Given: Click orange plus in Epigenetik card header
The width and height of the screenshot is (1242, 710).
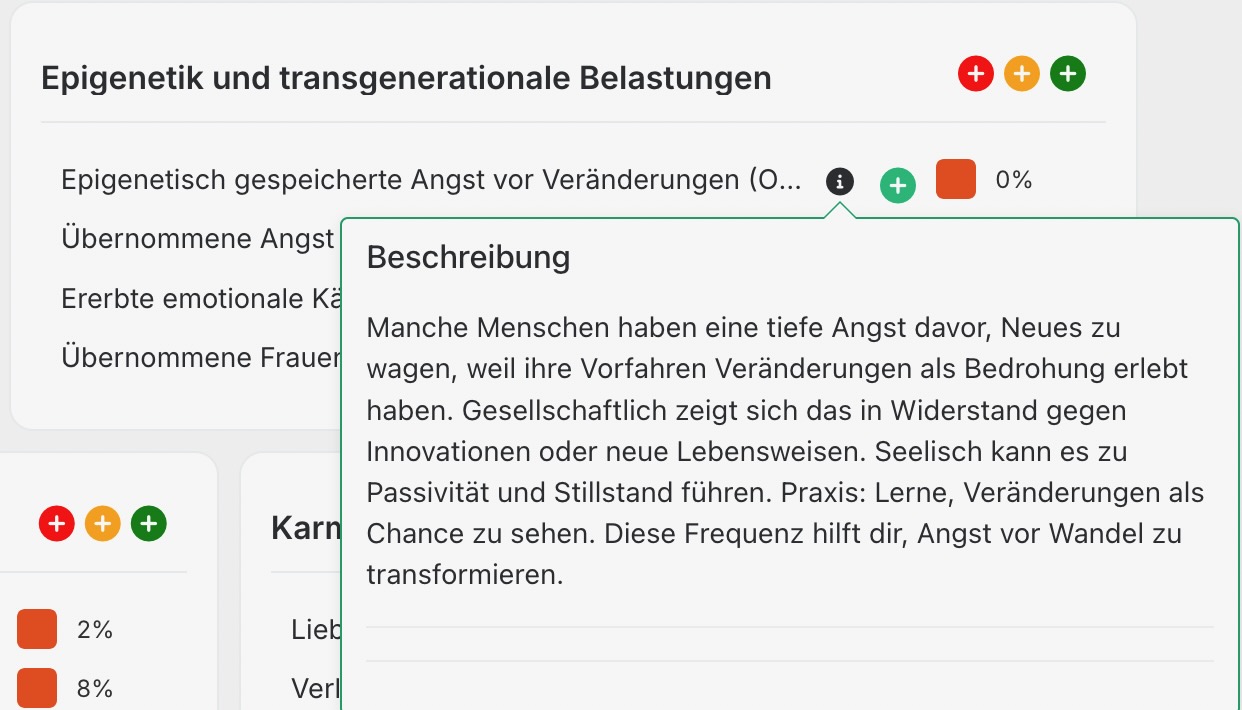Looking at the screenshot, I should coord(1022,74).
